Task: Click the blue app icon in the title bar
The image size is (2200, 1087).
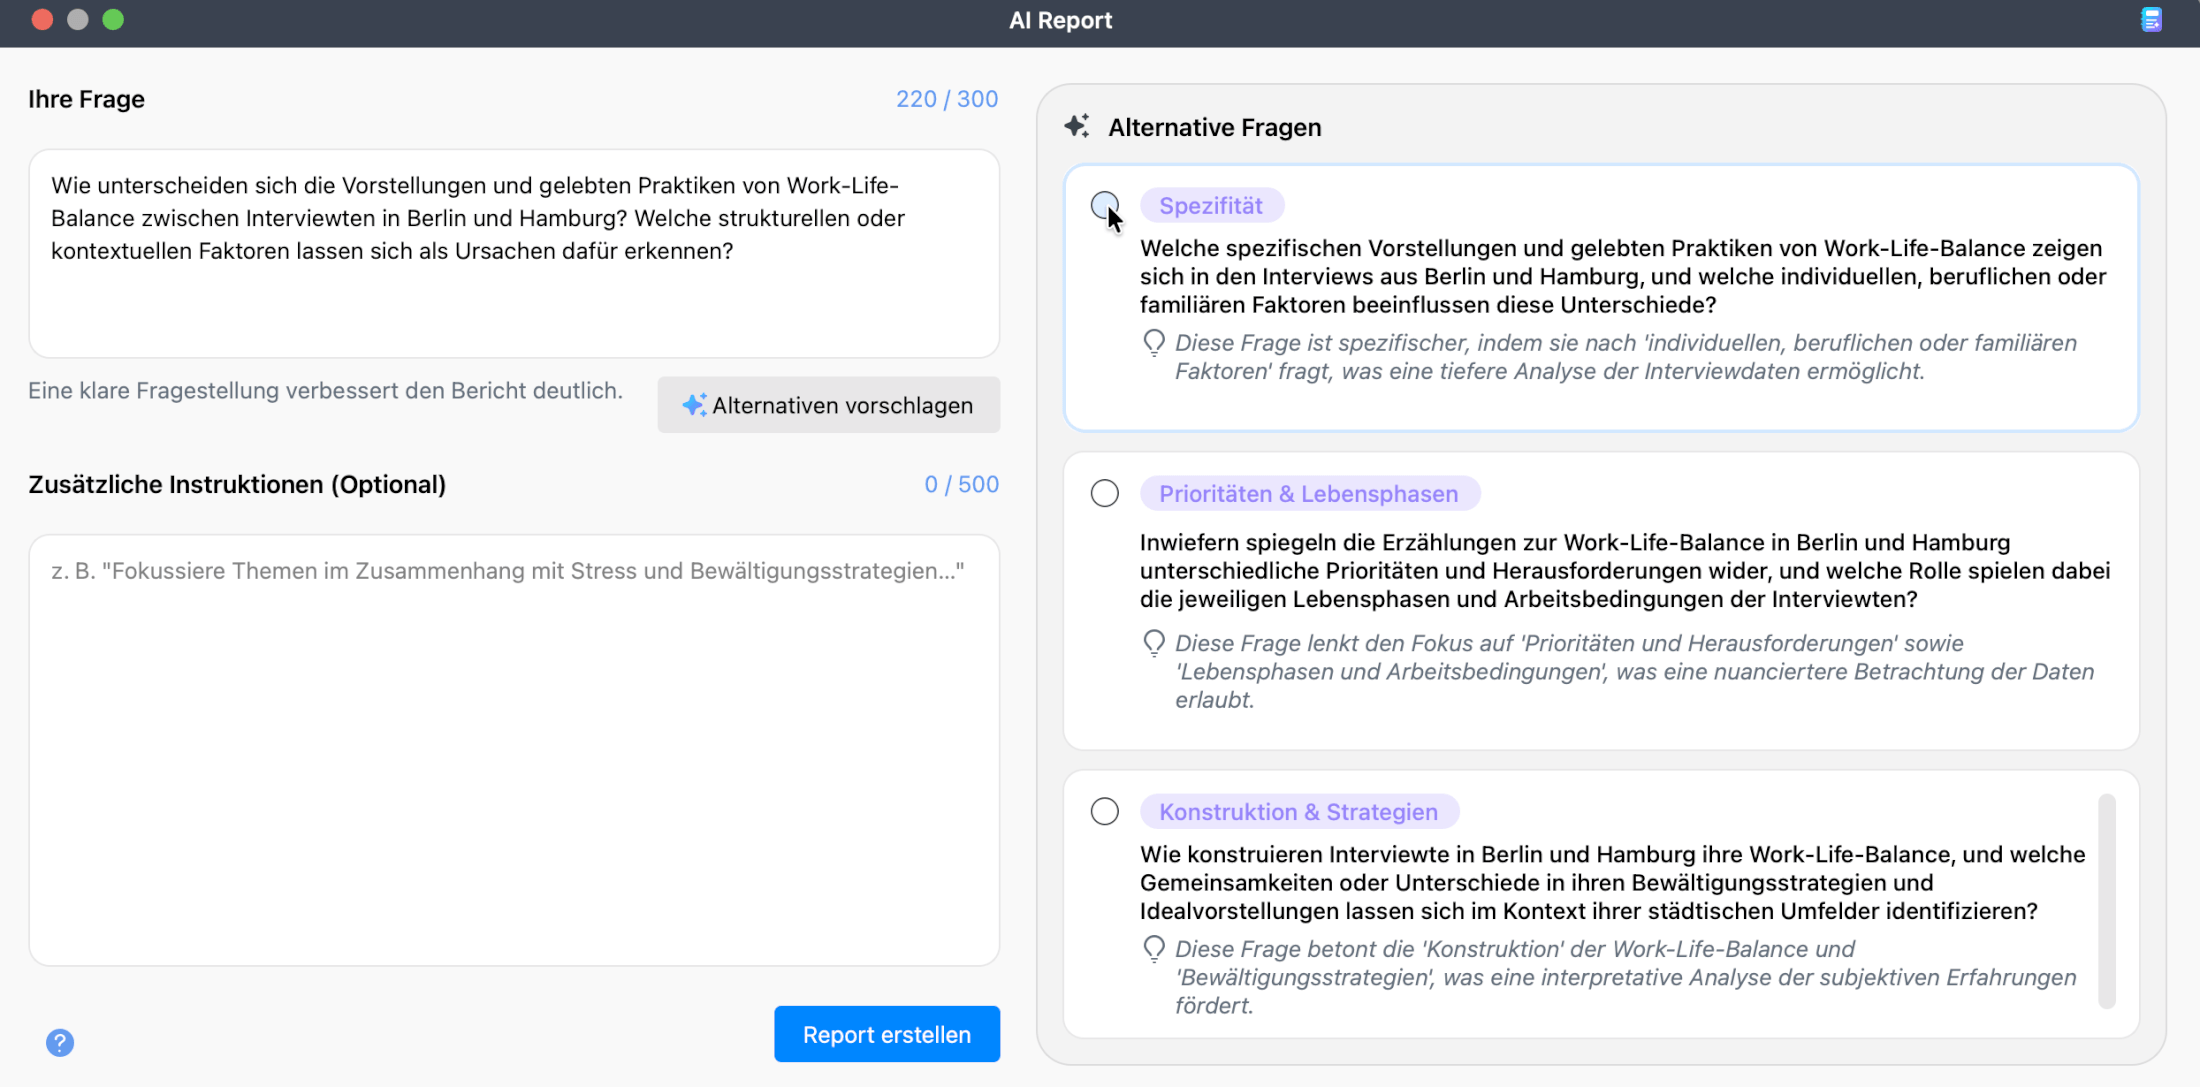Action: click(2151, 19)
